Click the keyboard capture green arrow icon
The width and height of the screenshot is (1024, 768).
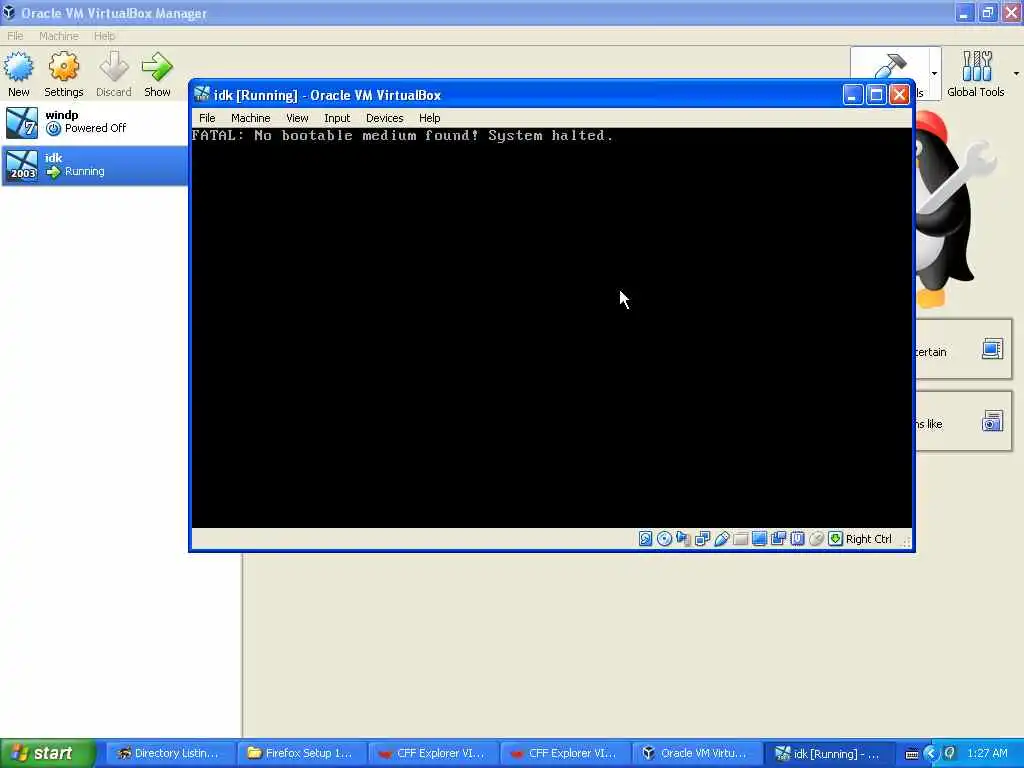click(835, 539)
